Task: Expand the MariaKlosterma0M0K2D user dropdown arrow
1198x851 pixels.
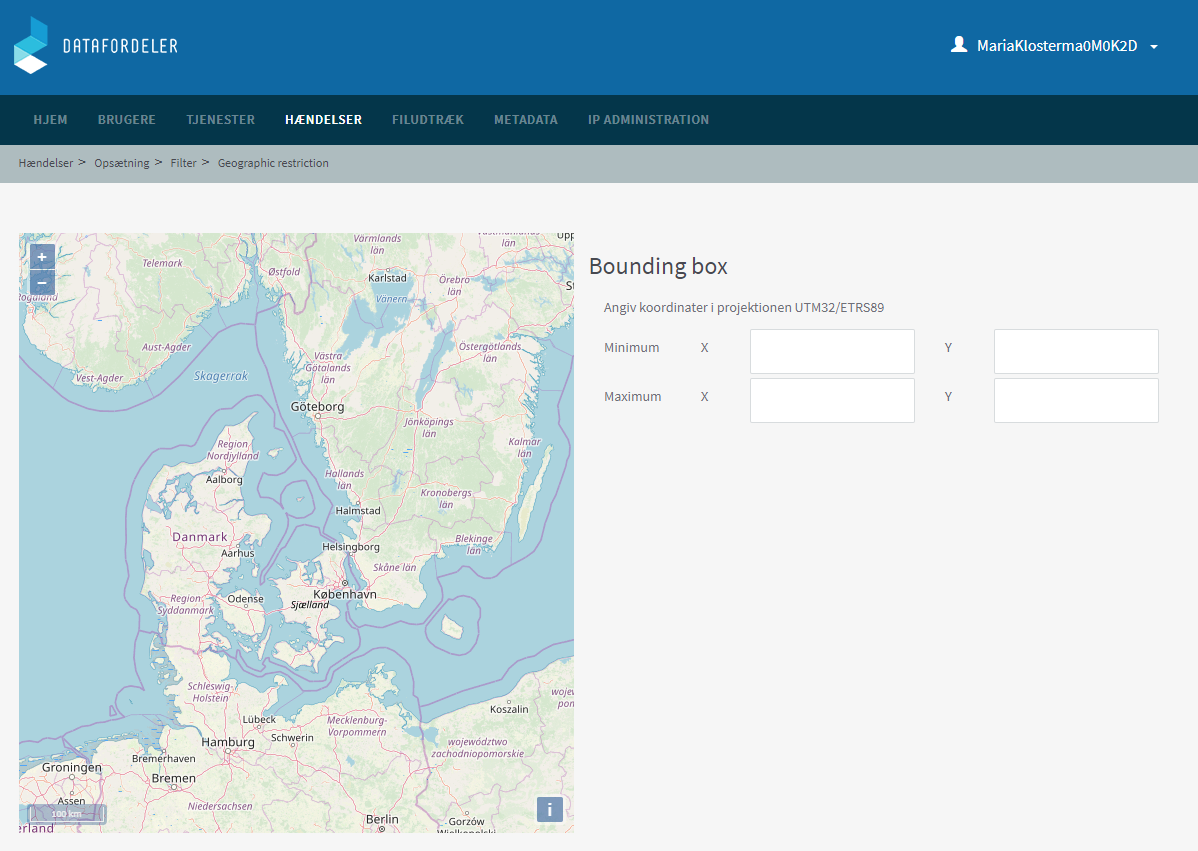Action: tap(1154, 47)
